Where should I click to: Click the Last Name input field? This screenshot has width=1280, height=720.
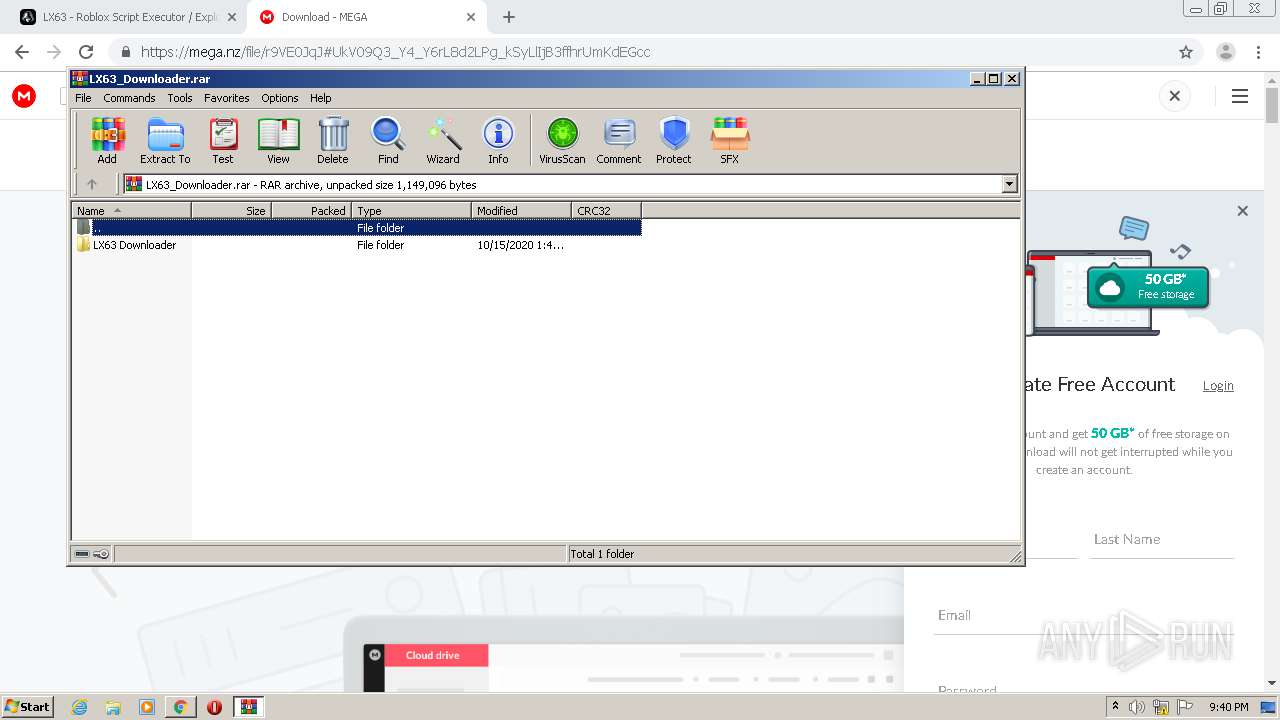point(1162,540)
